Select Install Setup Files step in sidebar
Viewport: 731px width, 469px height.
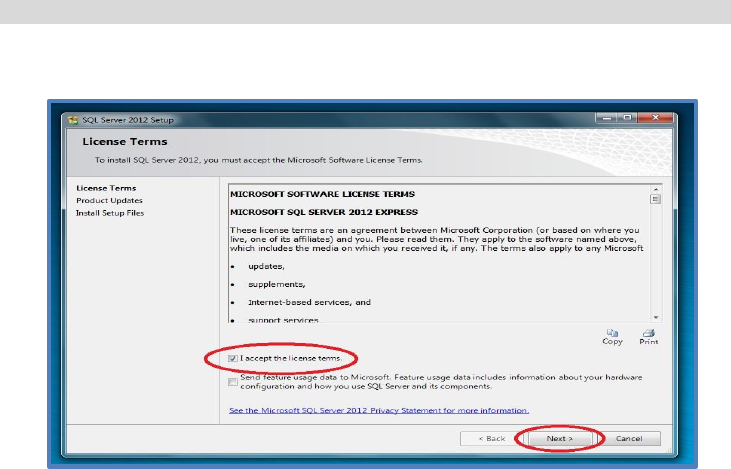coord(110,213)
